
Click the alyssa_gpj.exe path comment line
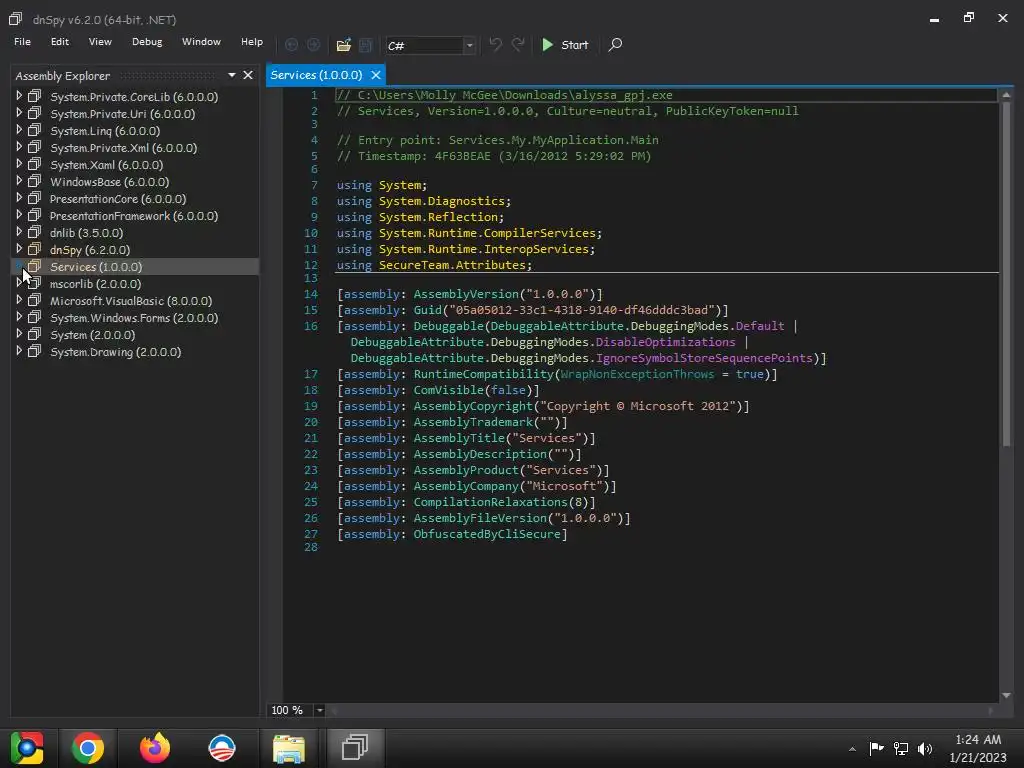505,95
